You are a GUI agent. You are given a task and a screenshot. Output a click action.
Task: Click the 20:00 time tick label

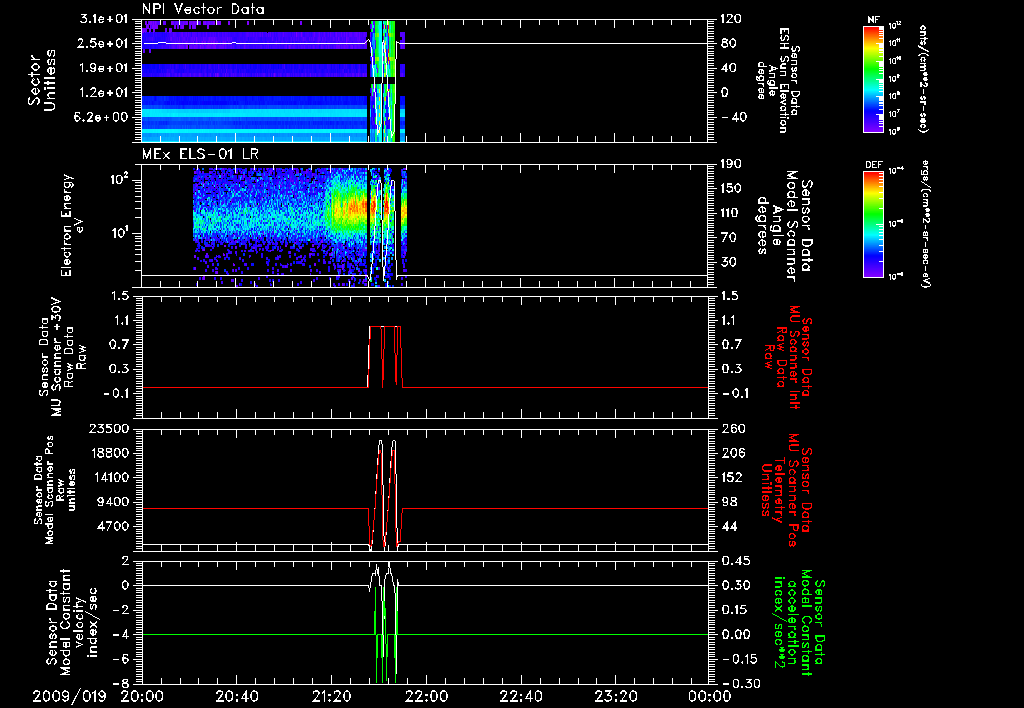pos(142,696)
